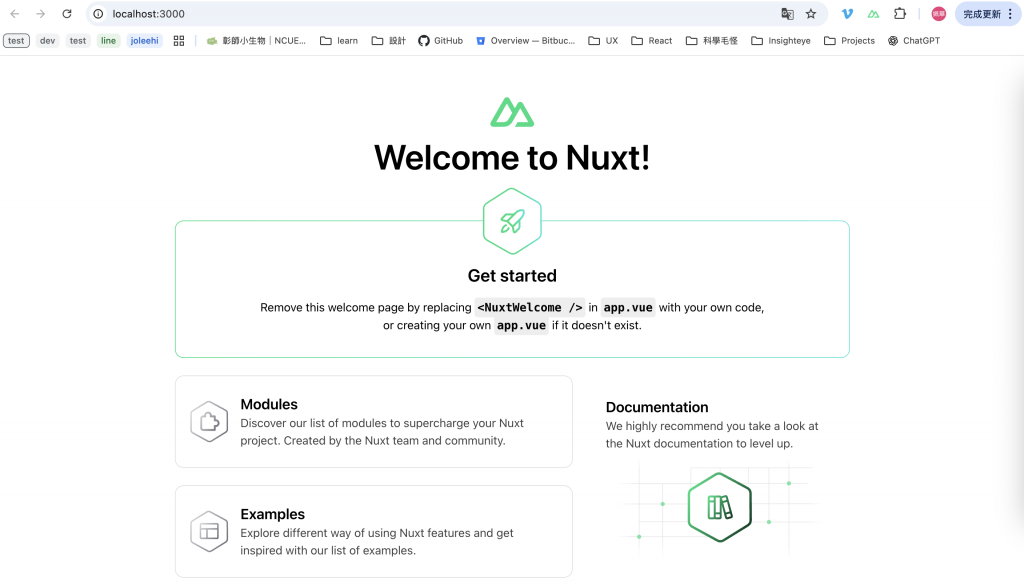
Task: Open the Examples card
Action: (x=374, y=531)
